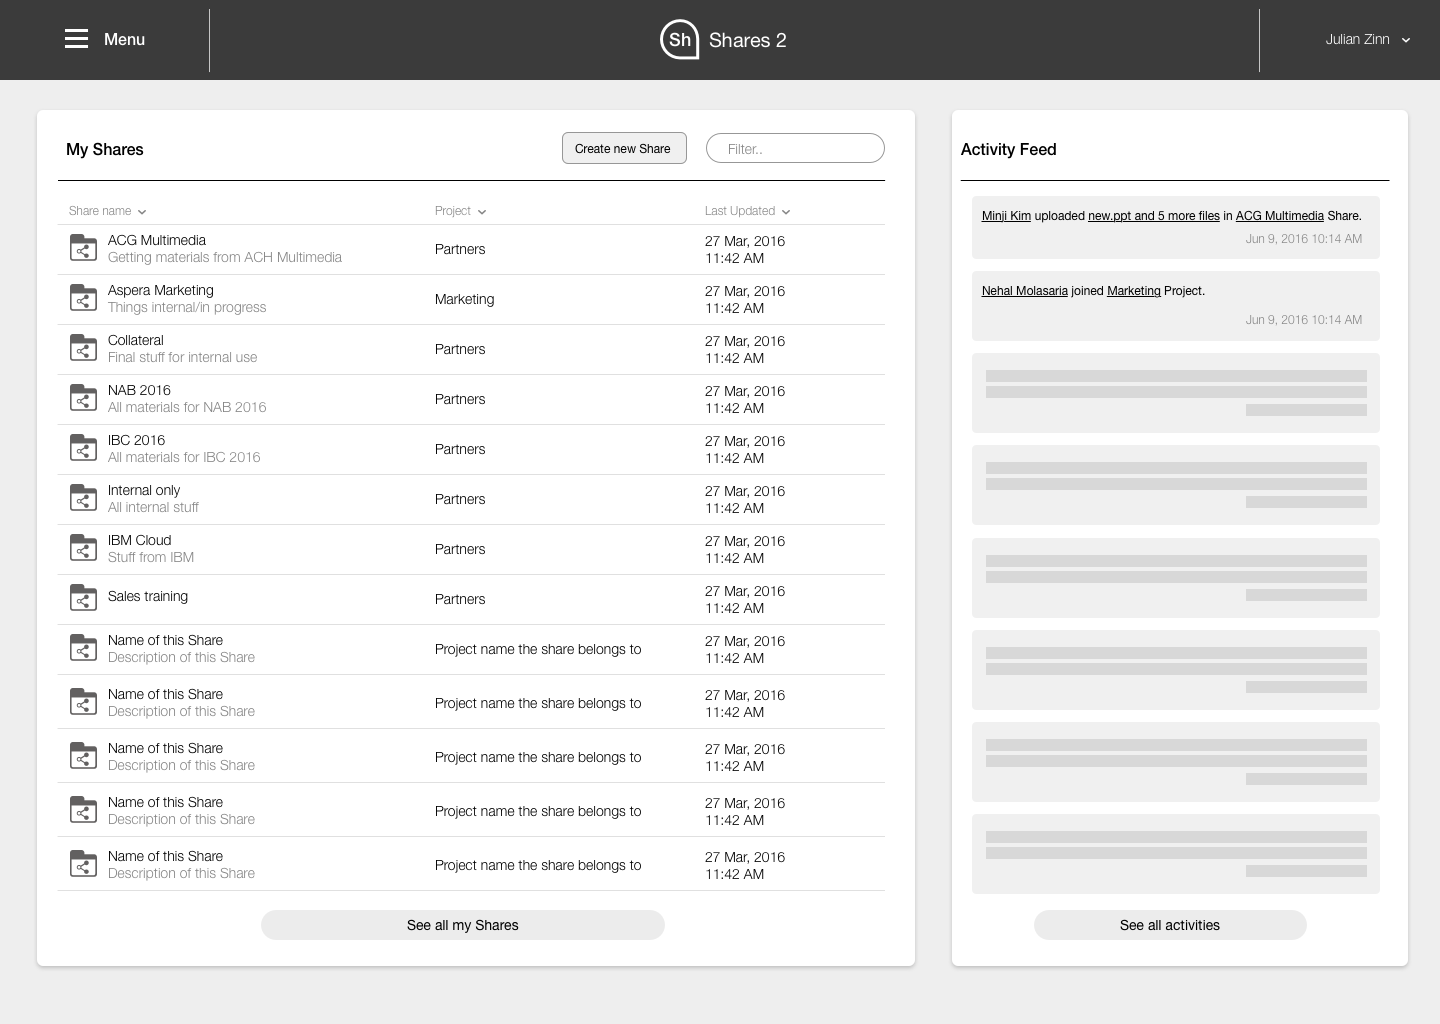Sort the list by Last Updated
Screen dimensions: 1440x1024
tap(747, 211)
